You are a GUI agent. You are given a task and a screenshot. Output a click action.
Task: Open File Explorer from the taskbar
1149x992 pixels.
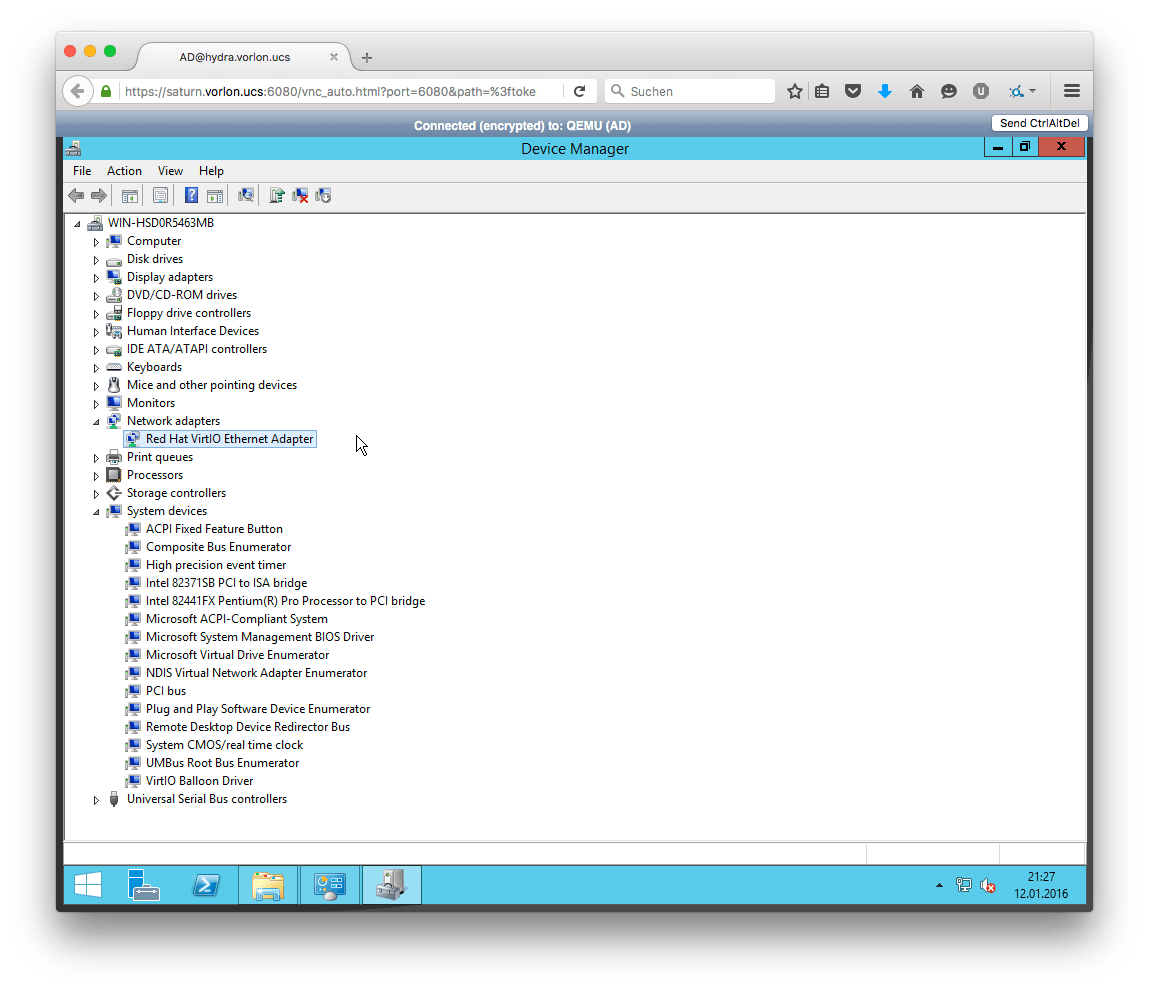click(x=267, y=885)
